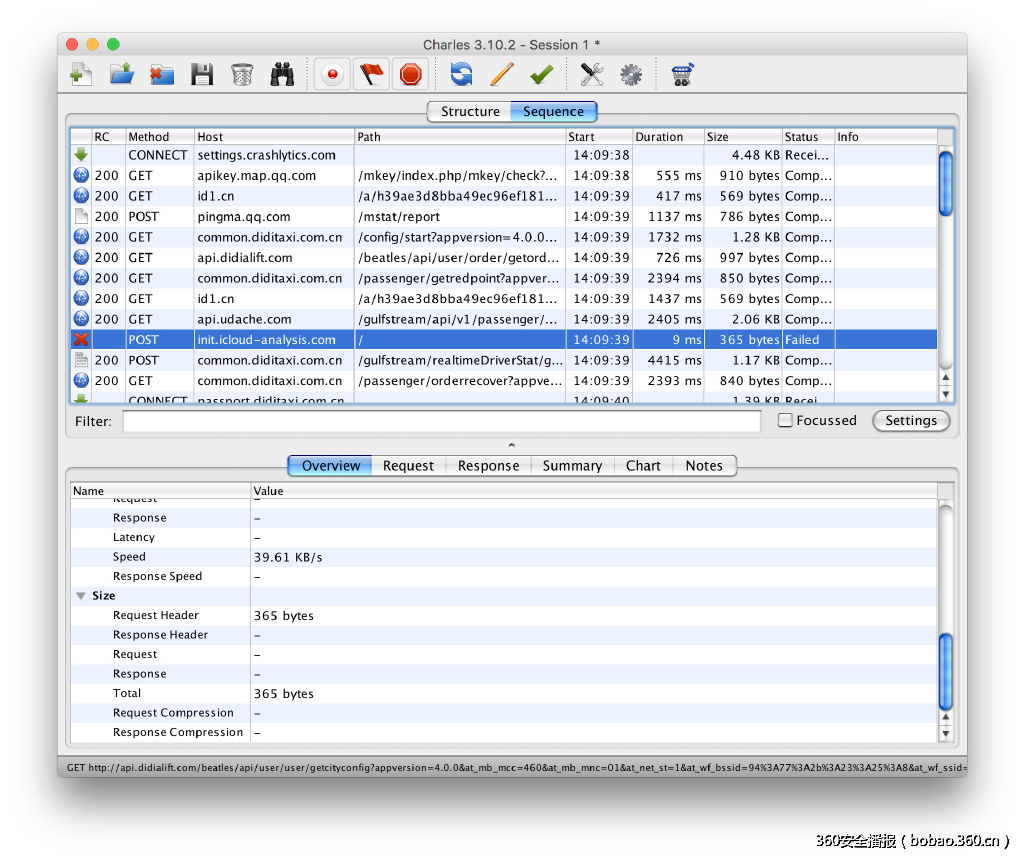Save session using the floppy disk icon

202,74
